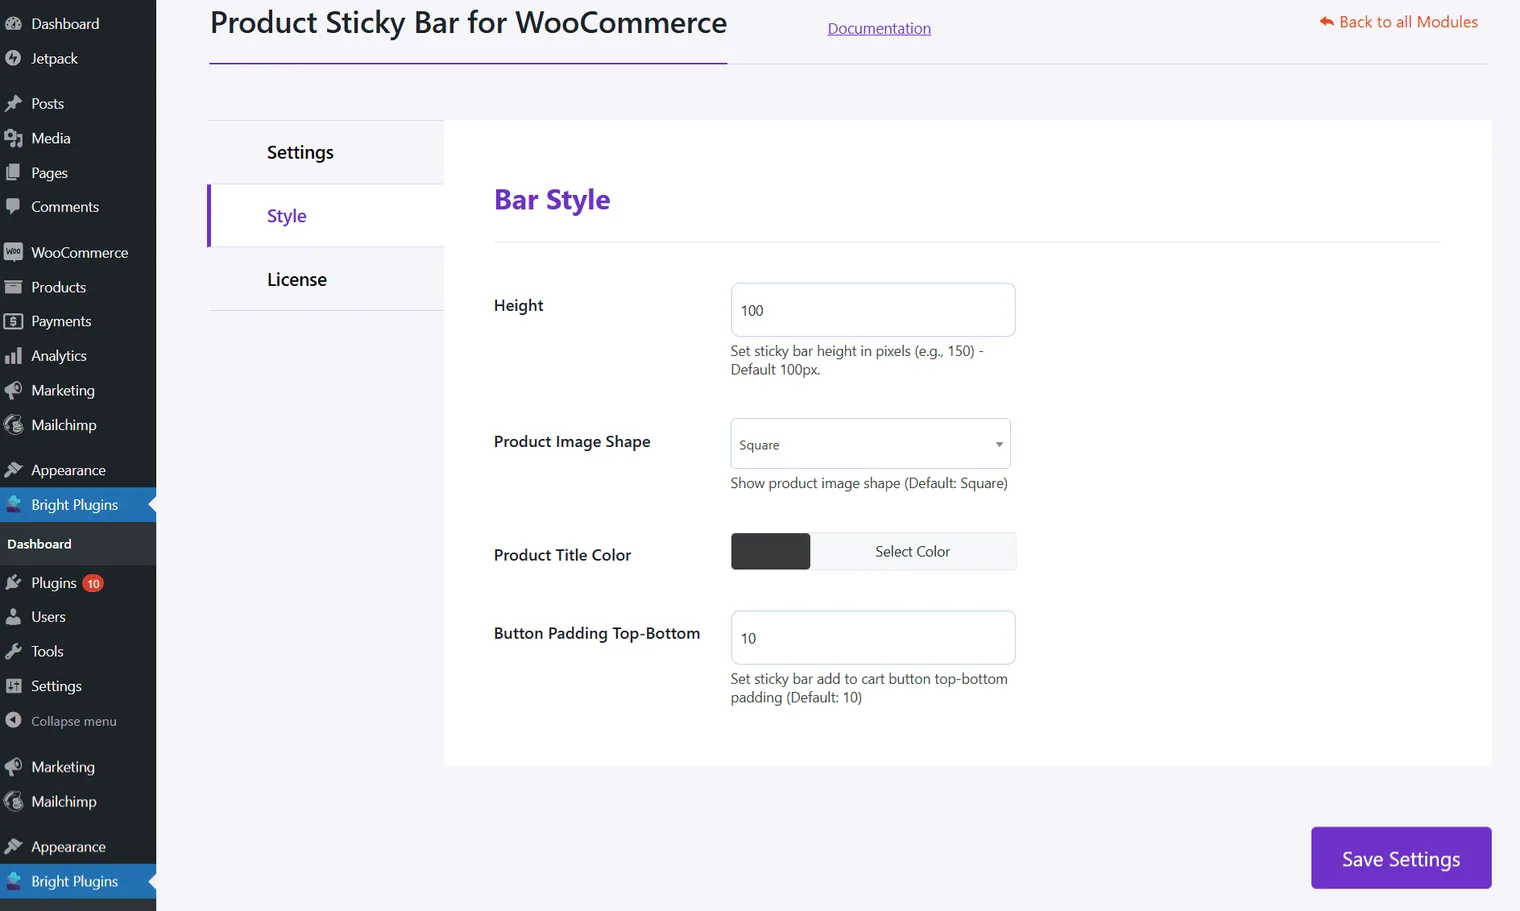Click the Product Sticky Bar for WooCommerce title
Viewport: 1520px width, 911px height.
[x=468, y=23]
